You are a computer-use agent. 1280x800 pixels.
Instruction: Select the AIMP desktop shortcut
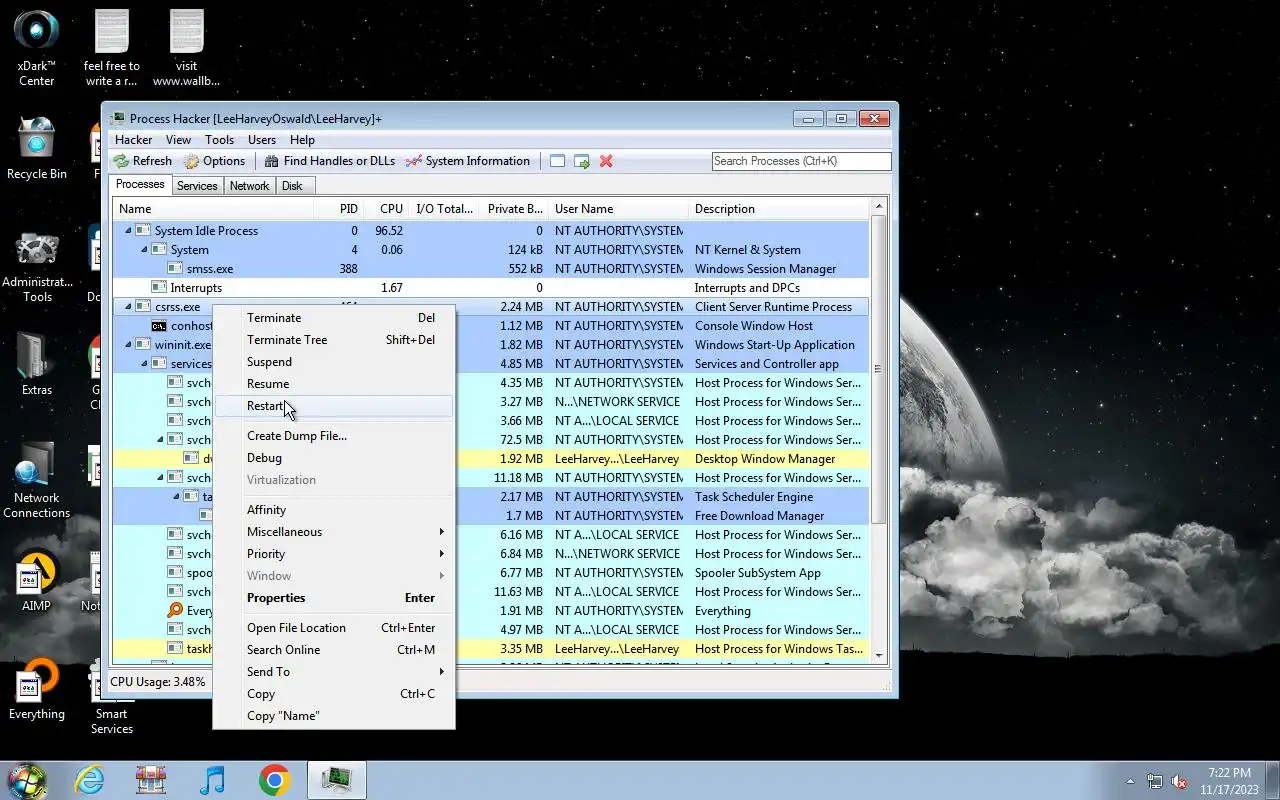click(37, 582)
